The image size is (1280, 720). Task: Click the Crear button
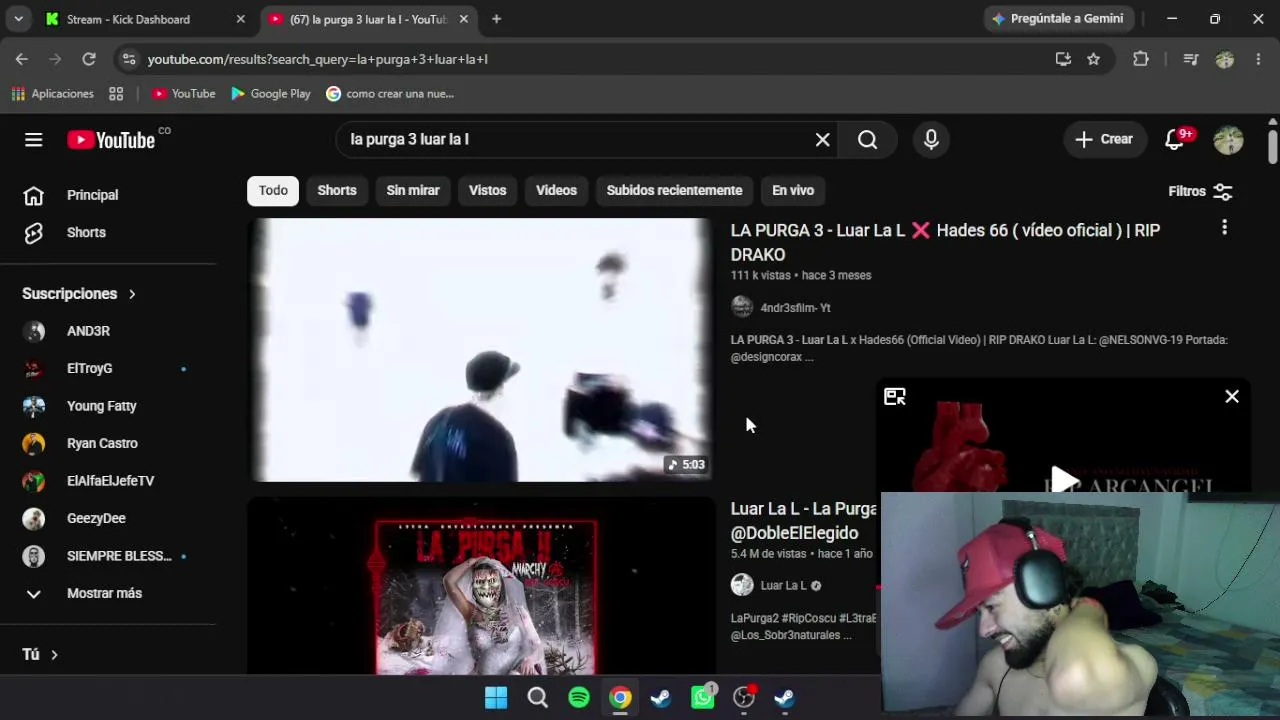tap(1104, 140)
